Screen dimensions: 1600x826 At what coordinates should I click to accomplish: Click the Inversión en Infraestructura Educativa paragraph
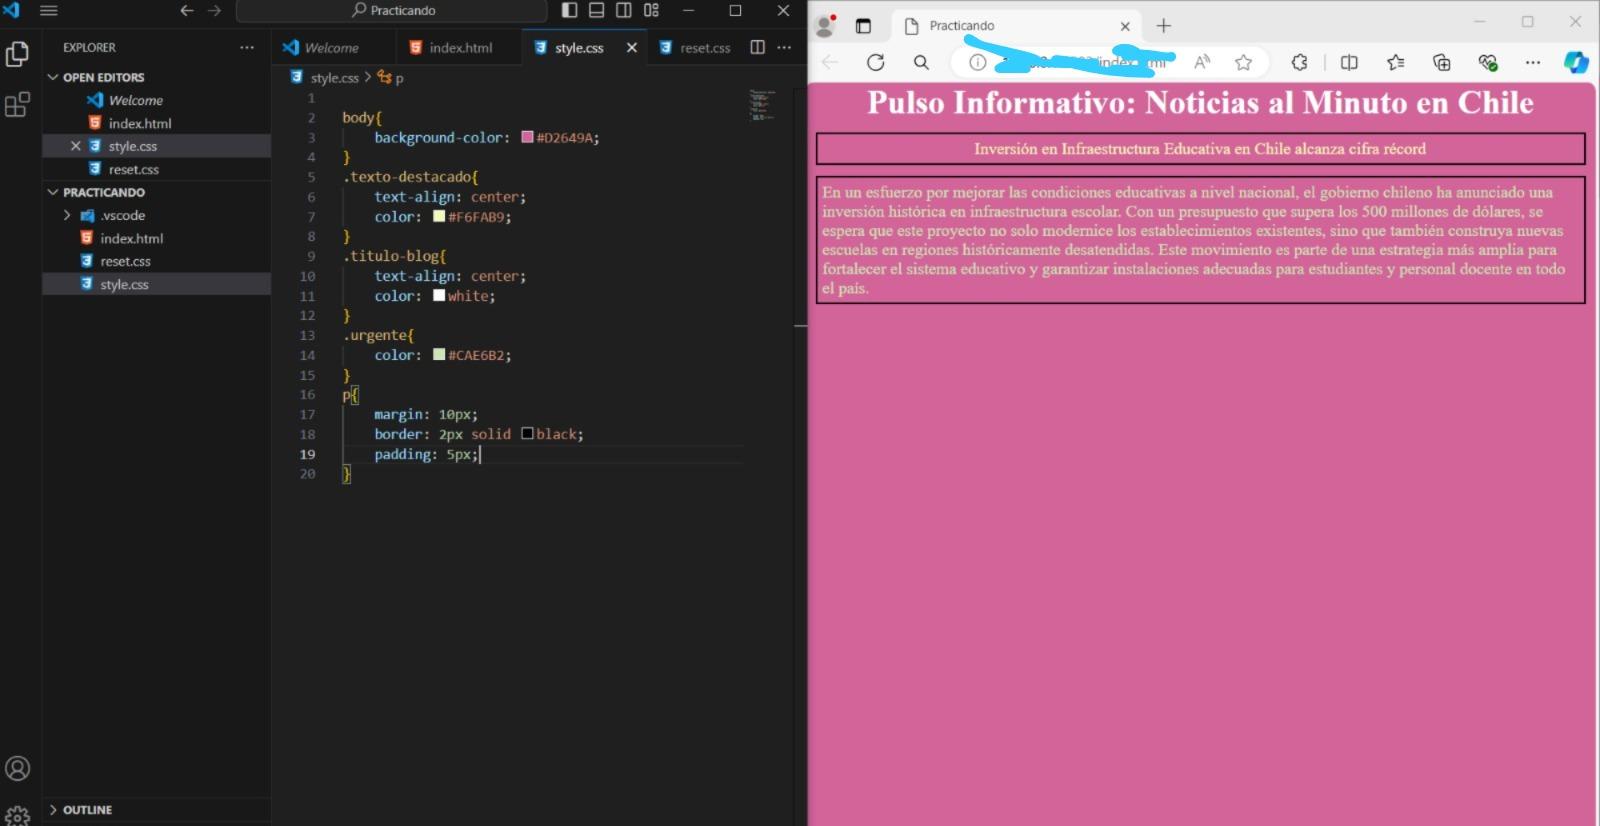[1200, 149]
